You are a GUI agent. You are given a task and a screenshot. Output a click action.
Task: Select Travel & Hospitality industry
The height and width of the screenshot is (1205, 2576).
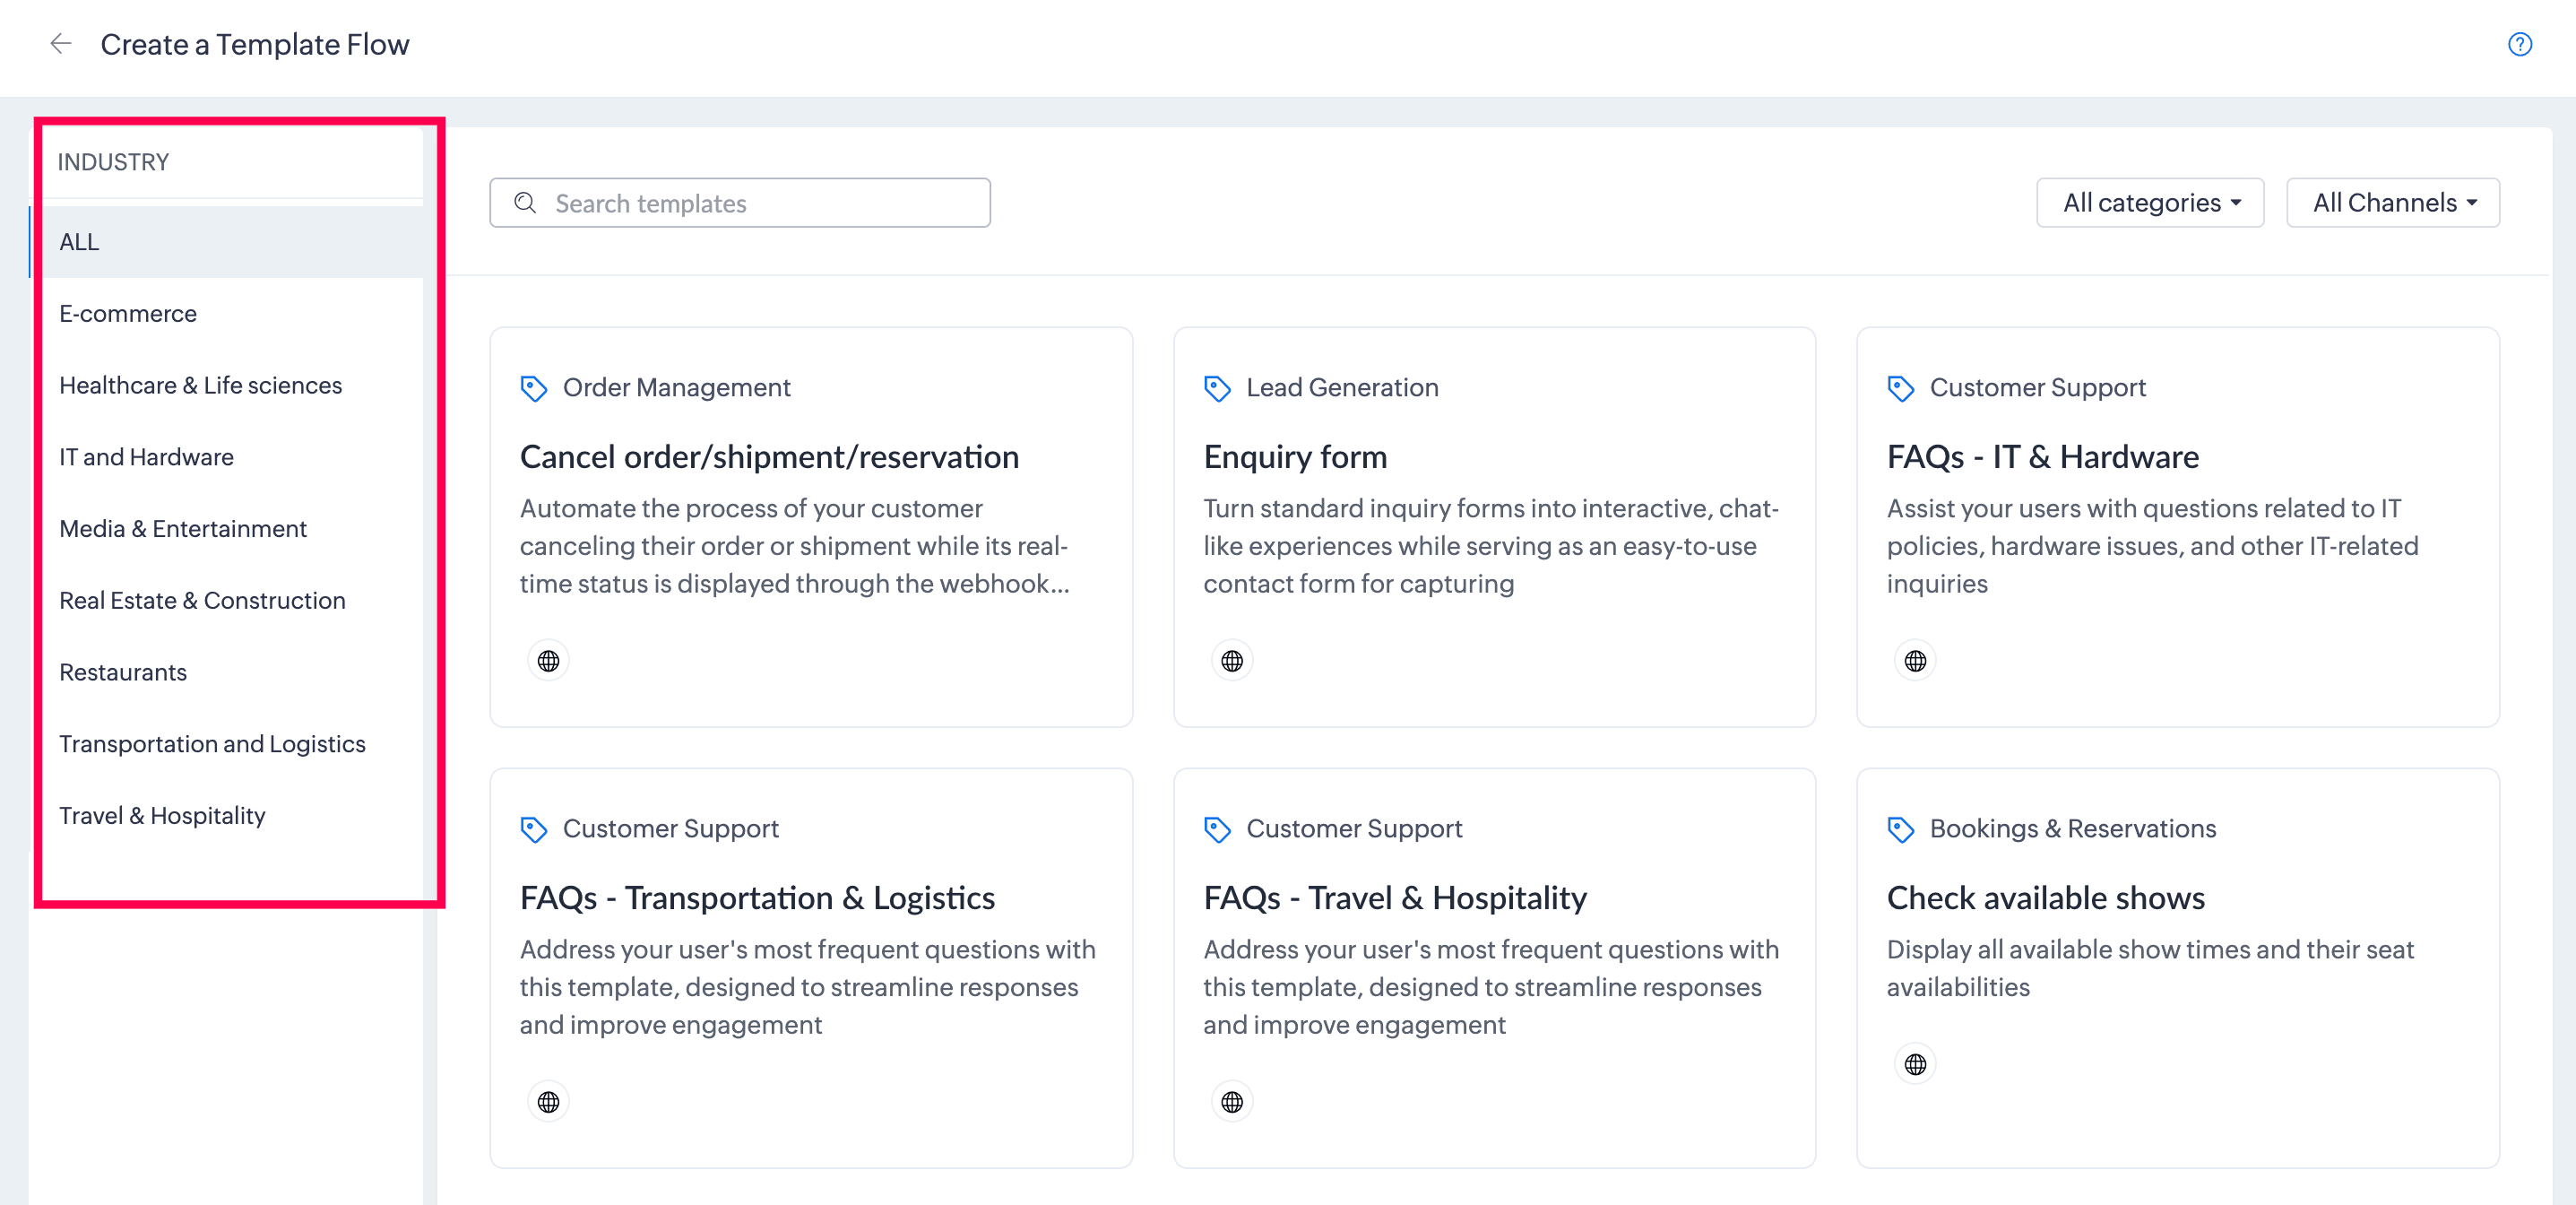(226, 816)
